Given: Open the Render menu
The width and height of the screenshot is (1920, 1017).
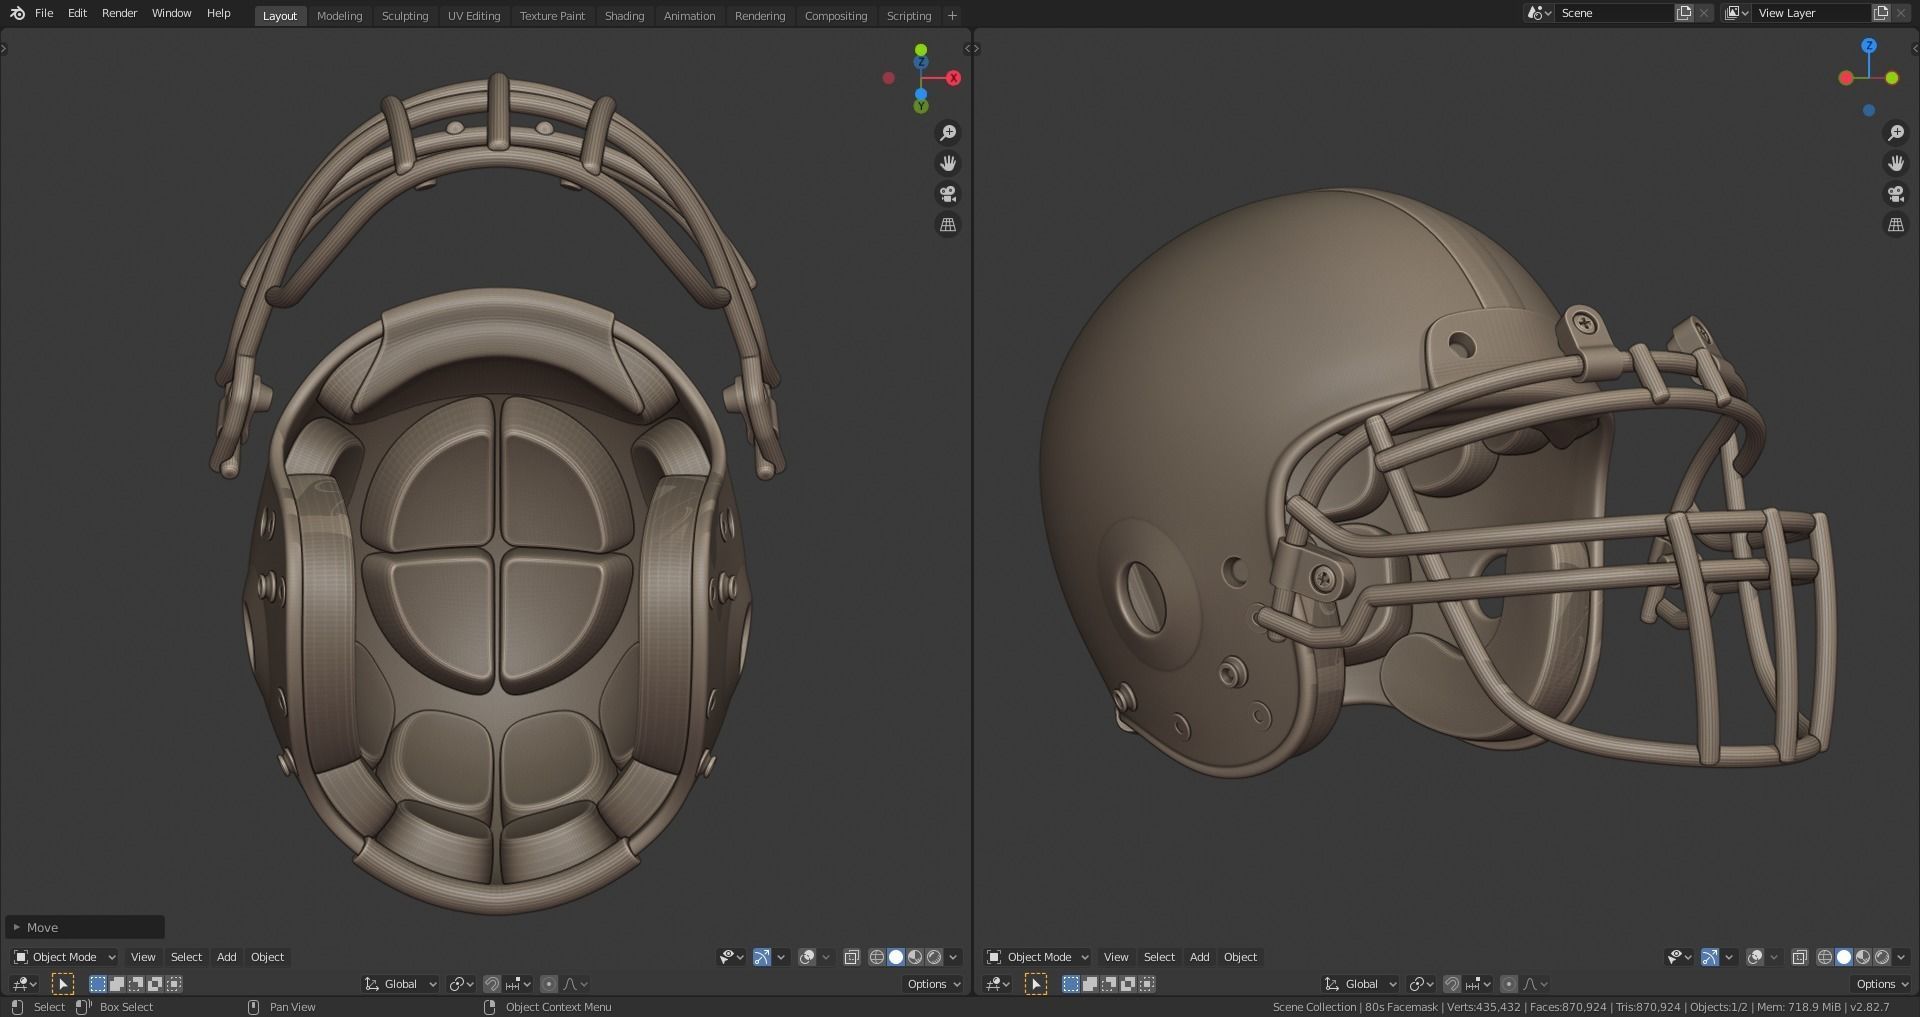Looking at the screenshot, I should pos(120,13).
